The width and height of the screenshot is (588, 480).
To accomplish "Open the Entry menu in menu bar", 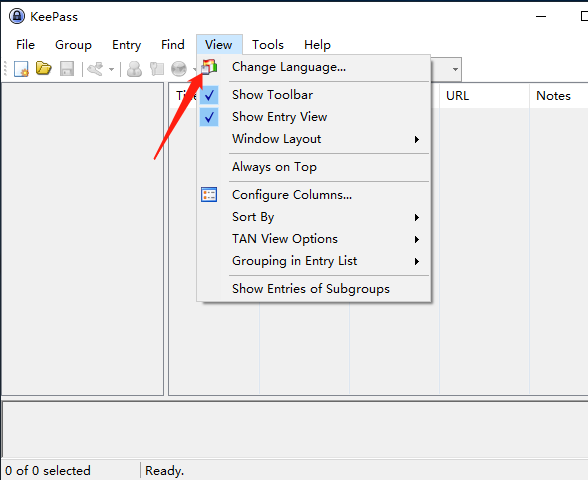I will tap(126, 45).
